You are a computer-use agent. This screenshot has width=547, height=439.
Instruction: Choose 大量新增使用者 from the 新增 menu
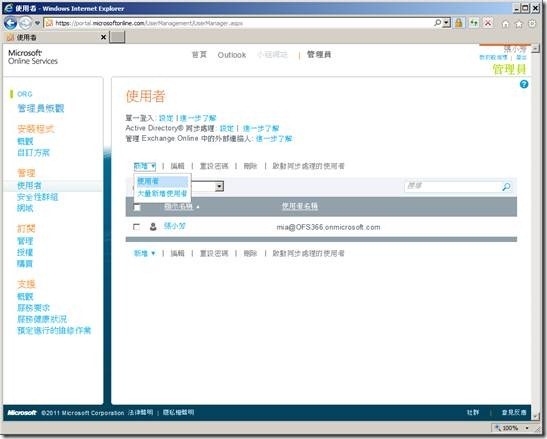coord(162,193)
